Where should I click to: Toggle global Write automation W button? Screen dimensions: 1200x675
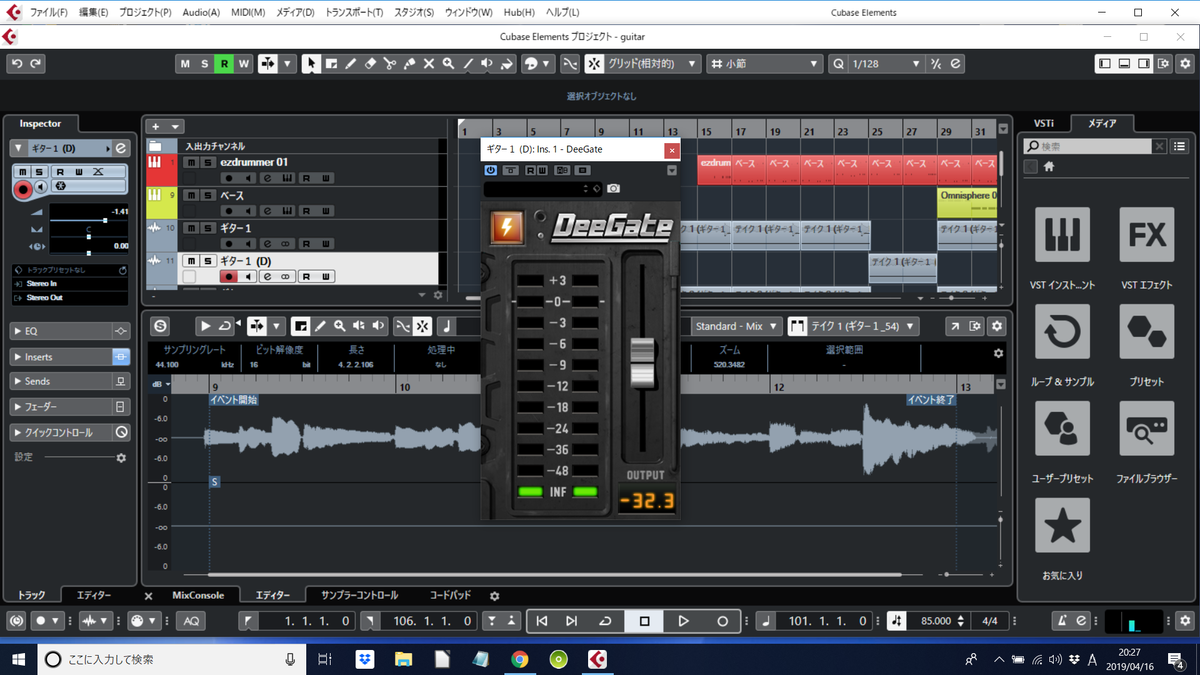243,63
